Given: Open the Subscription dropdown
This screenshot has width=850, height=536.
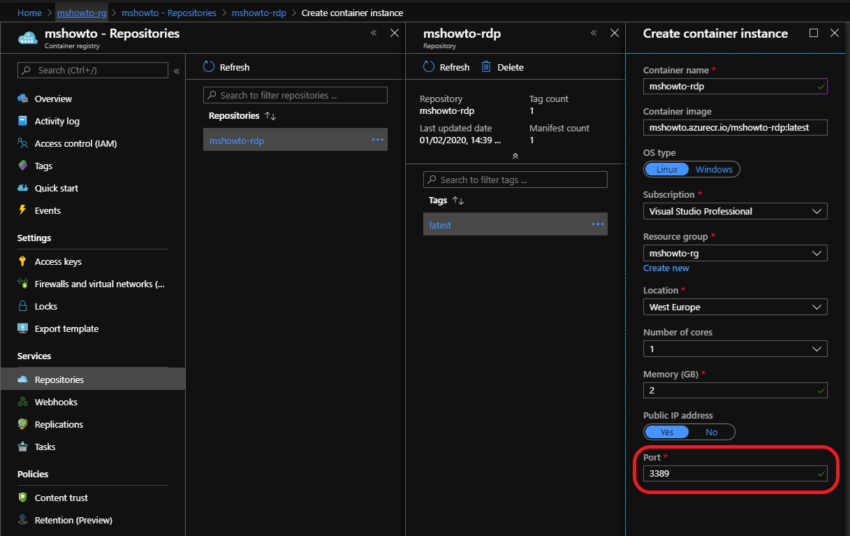Looking at the screenshot, I should (x=735, y=212).
